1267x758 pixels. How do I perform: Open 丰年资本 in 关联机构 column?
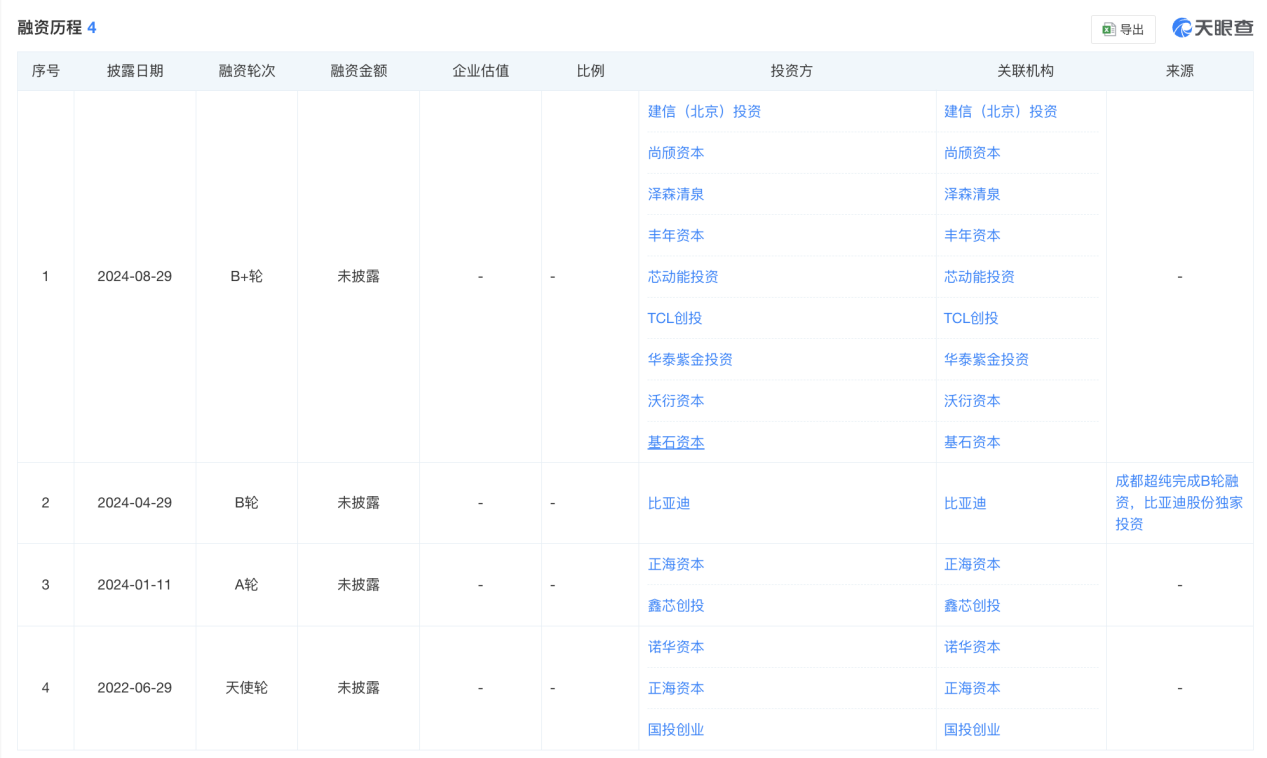pyautogui.click(x=972, y=235)
